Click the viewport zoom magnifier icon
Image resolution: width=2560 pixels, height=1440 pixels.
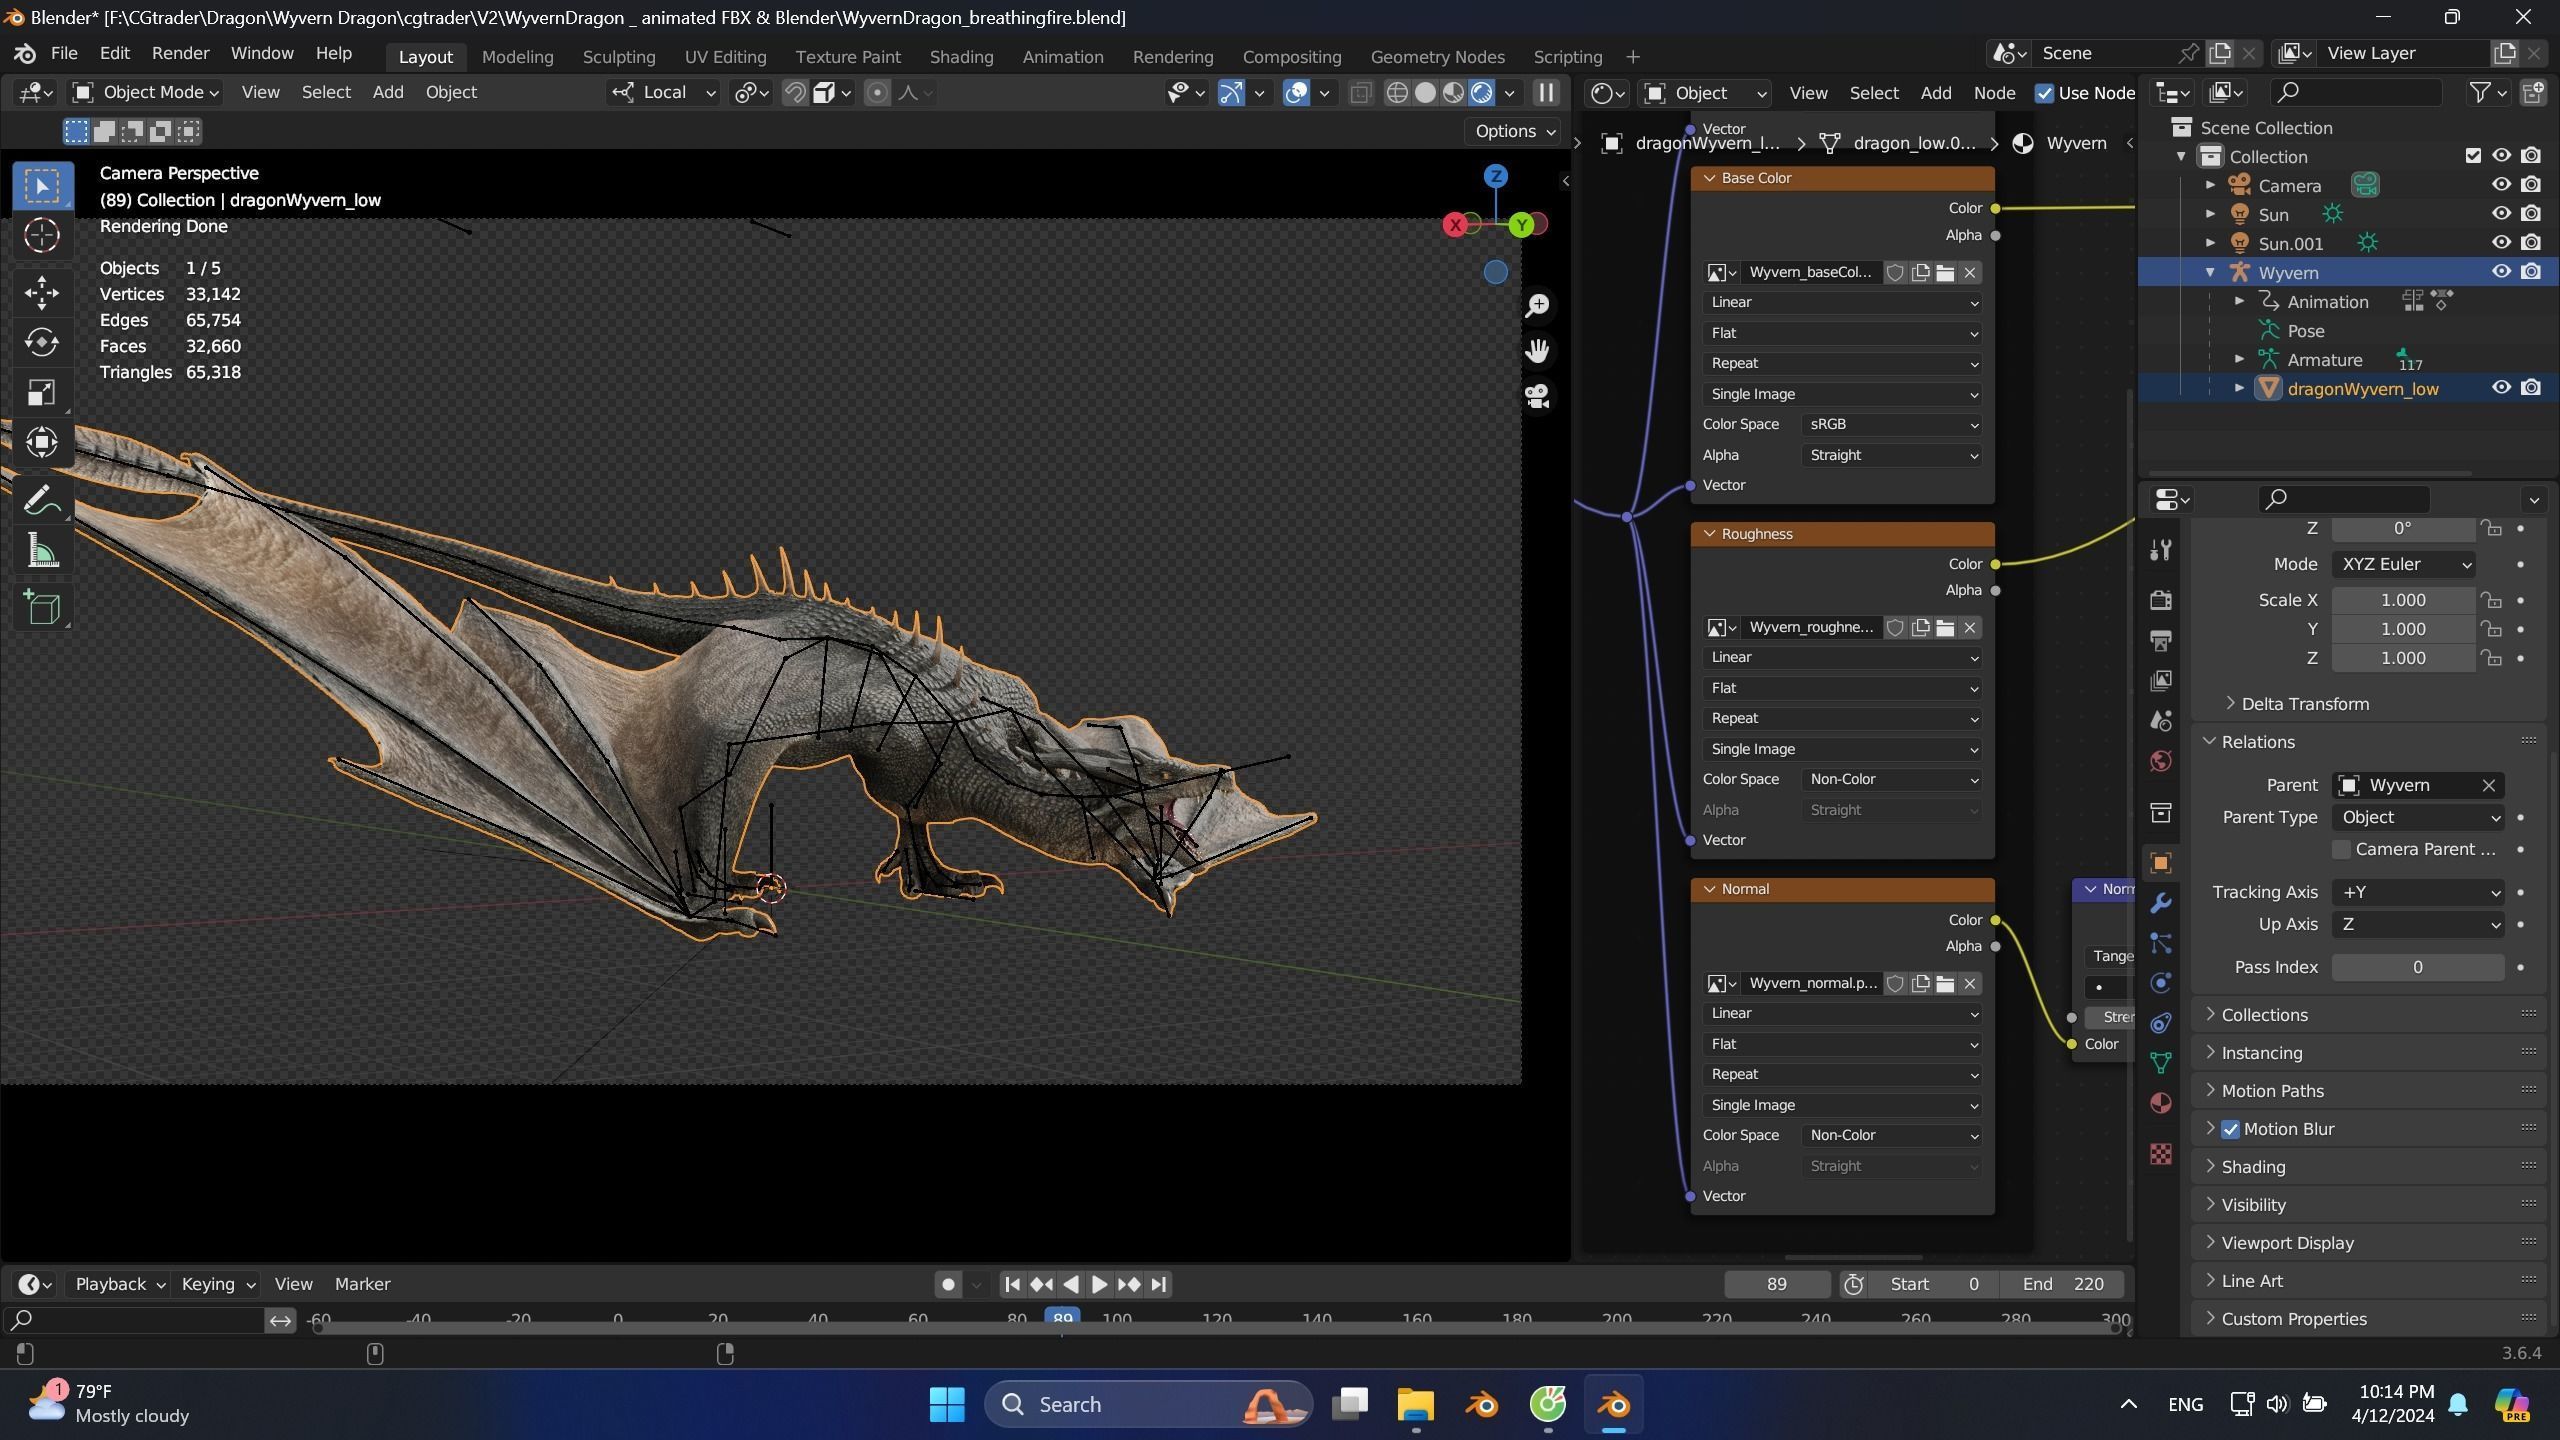click(1537, 306)
